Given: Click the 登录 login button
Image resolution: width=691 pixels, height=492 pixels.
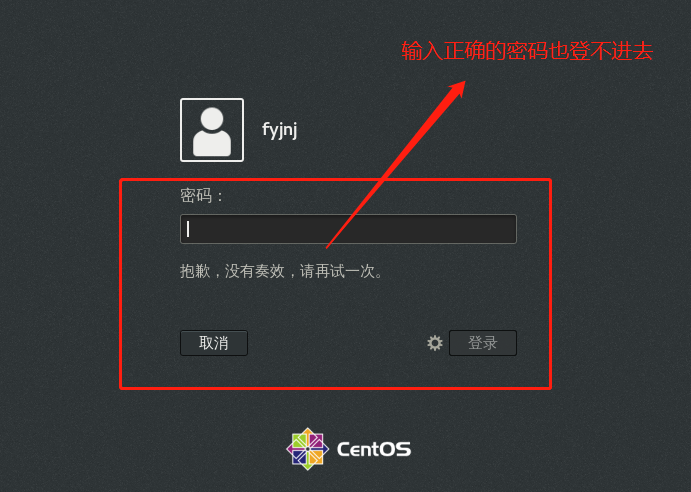Looking at the screenshot, I should pos(483,343).
